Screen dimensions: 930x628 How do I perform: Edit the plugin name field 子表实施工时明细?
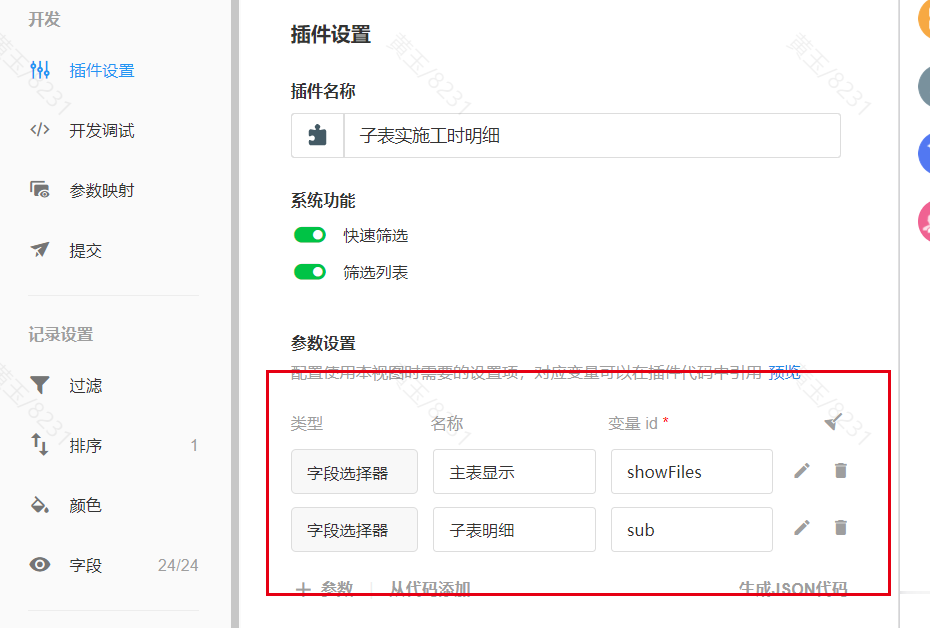coord(592,135)
